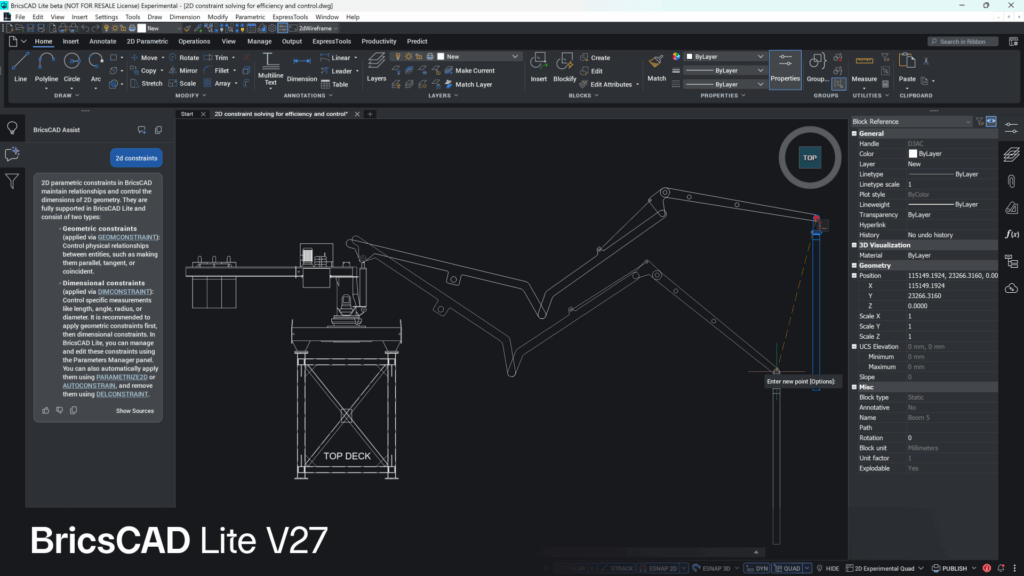Open the ExpressTools menu in menu bar

[290, 17]
